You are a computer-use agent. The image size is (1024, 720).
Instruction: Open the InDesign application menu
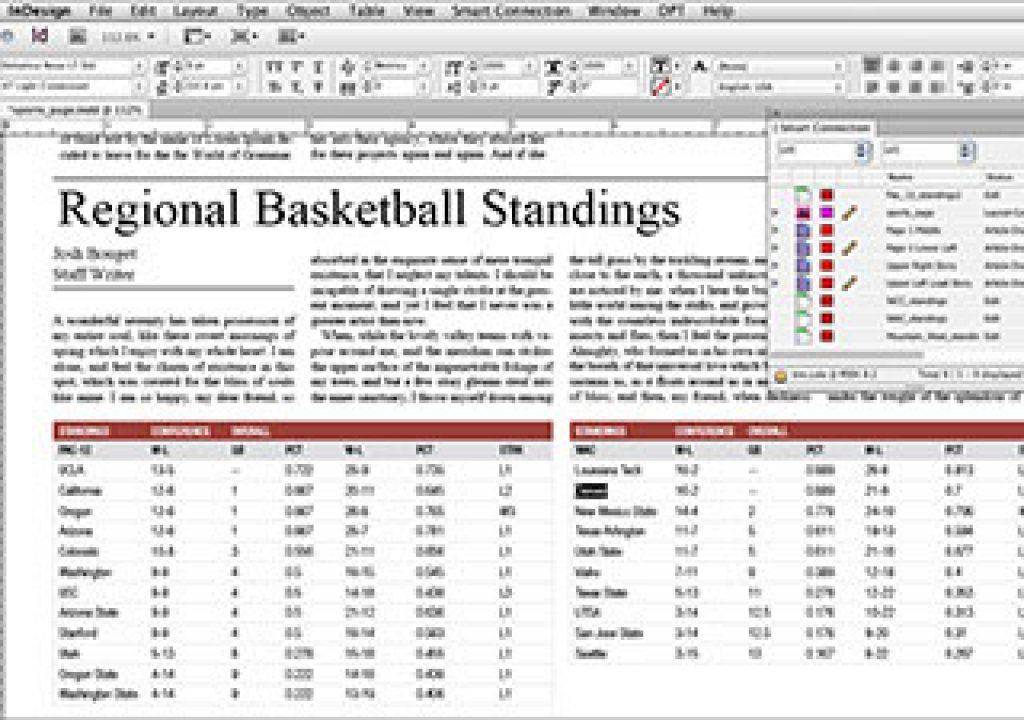40,10
